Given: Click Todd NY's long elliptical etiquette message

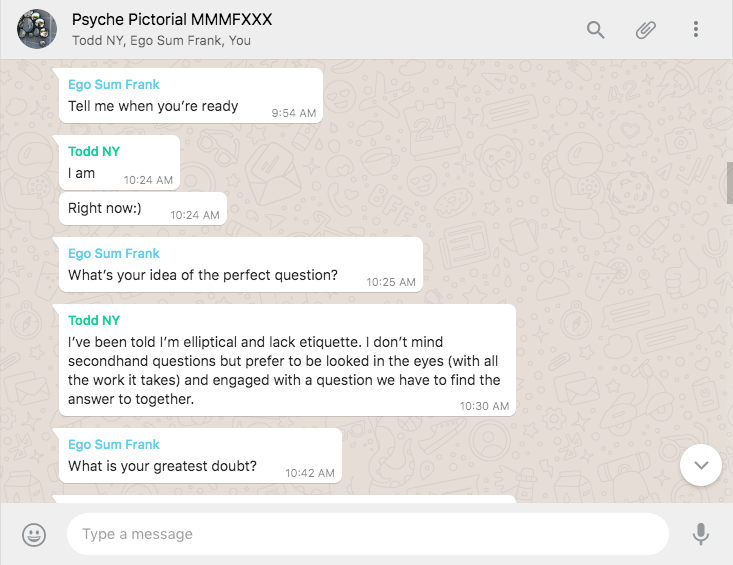Looking at the screenshot, I should click(x=284, y=370).
